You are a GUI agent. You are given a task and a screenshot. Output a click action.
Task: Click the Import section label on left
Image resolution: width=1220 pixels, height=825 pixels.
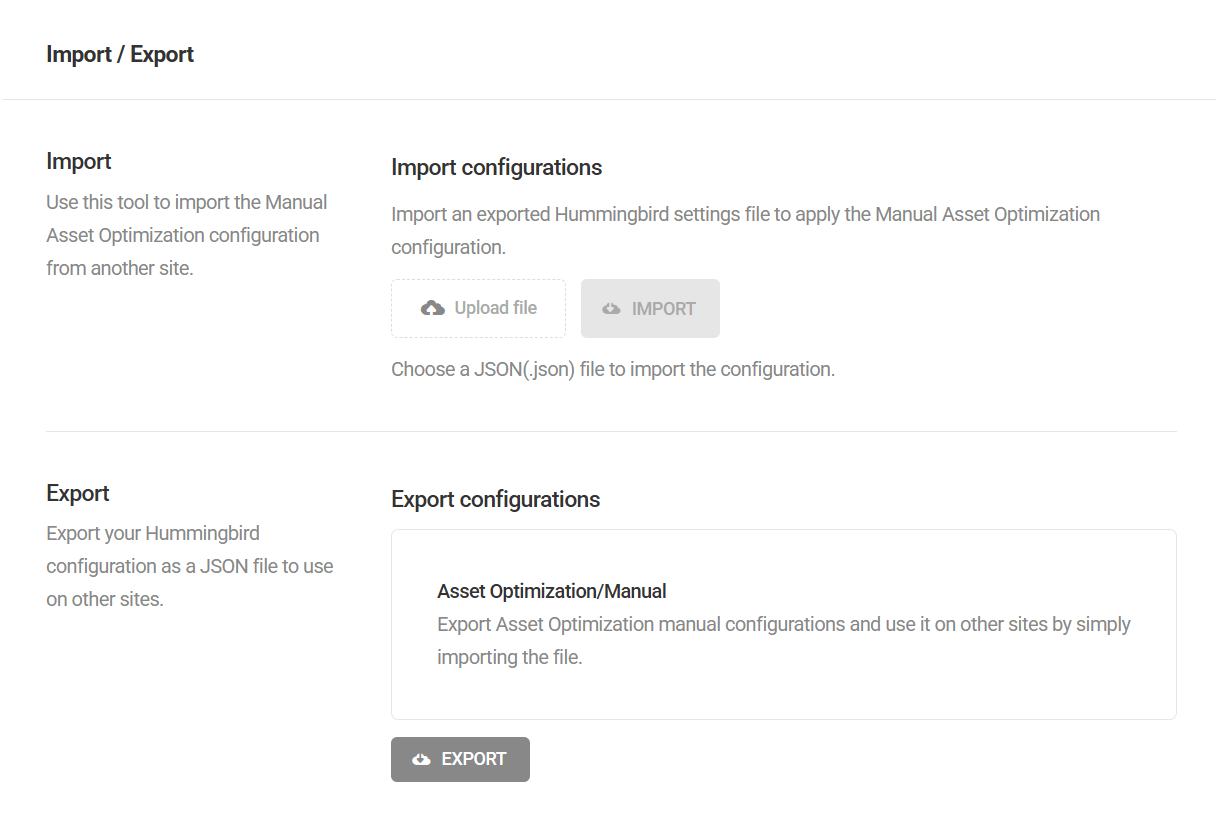tap(79, 161)
